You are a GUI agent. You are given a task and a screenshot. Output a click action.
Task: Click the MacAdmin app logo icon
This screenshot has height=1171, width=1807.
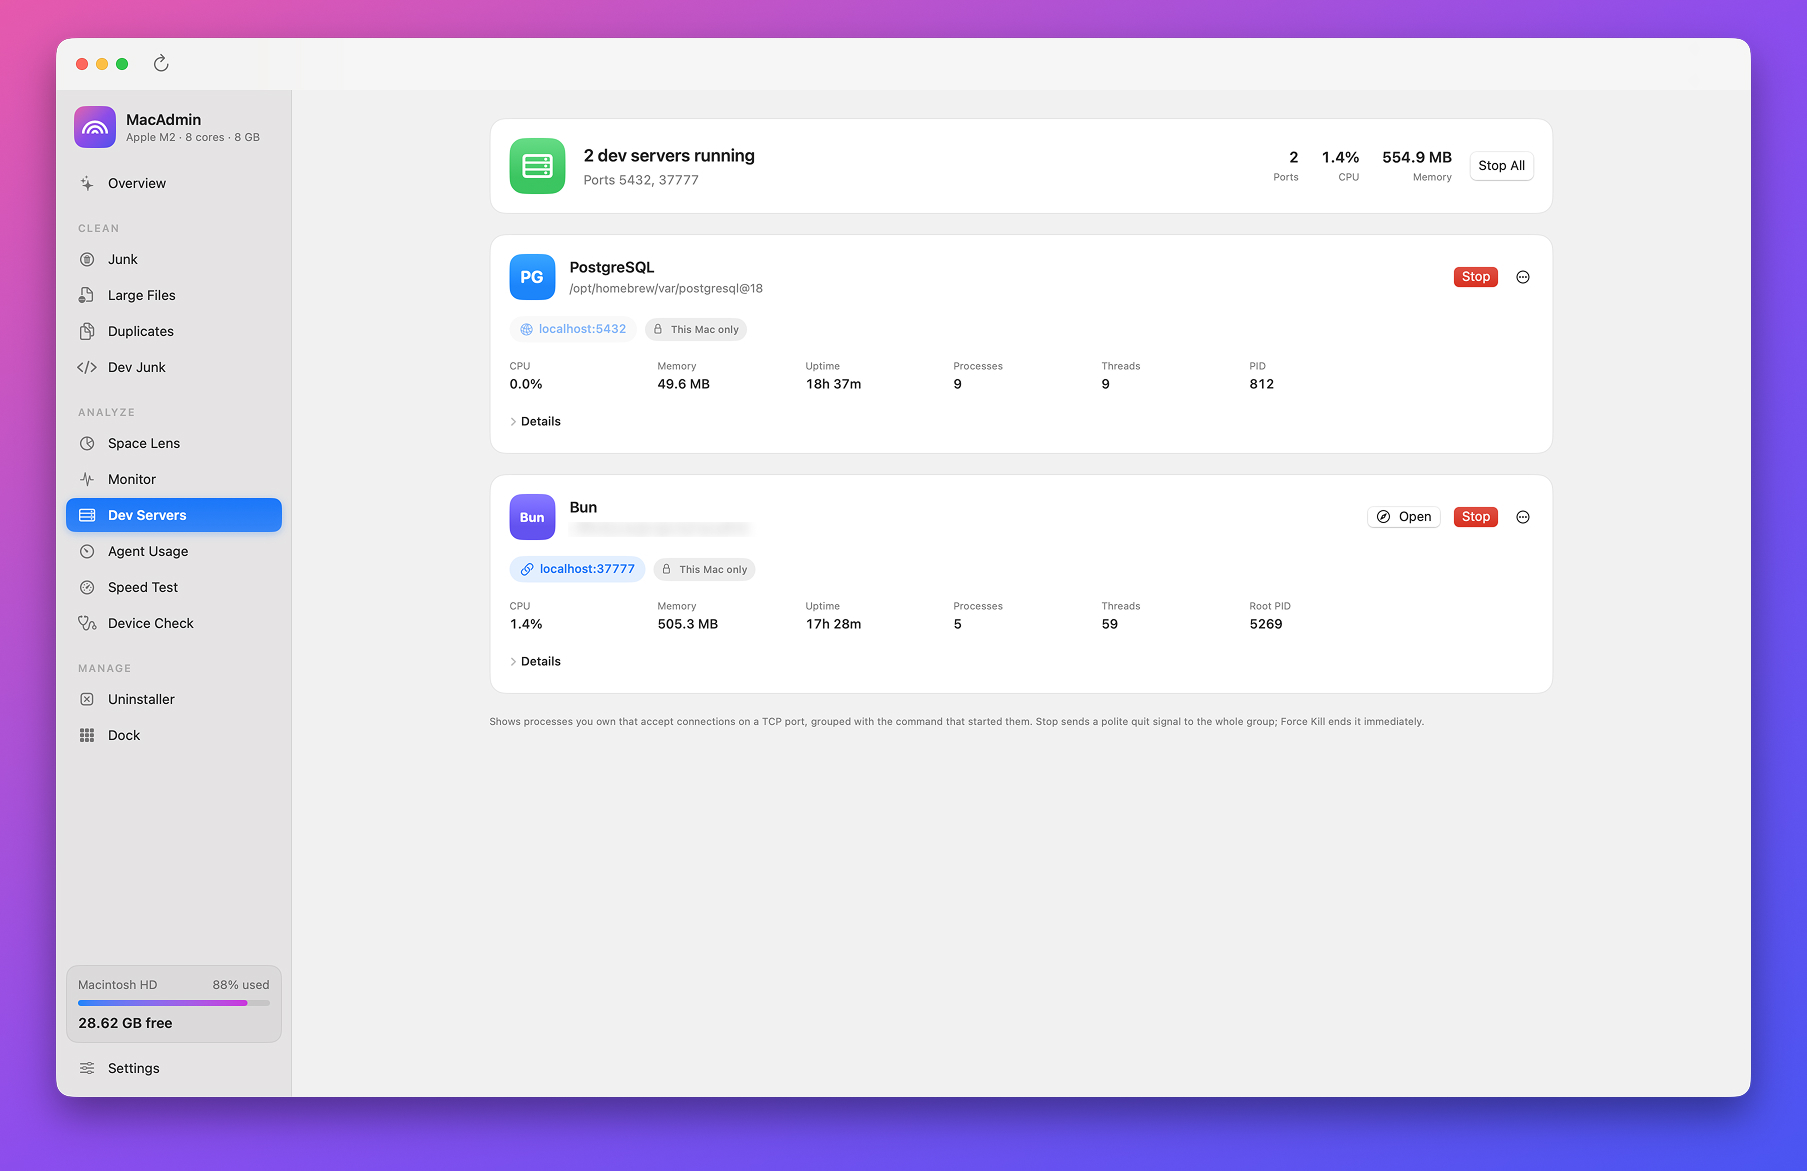pos(95,127)
